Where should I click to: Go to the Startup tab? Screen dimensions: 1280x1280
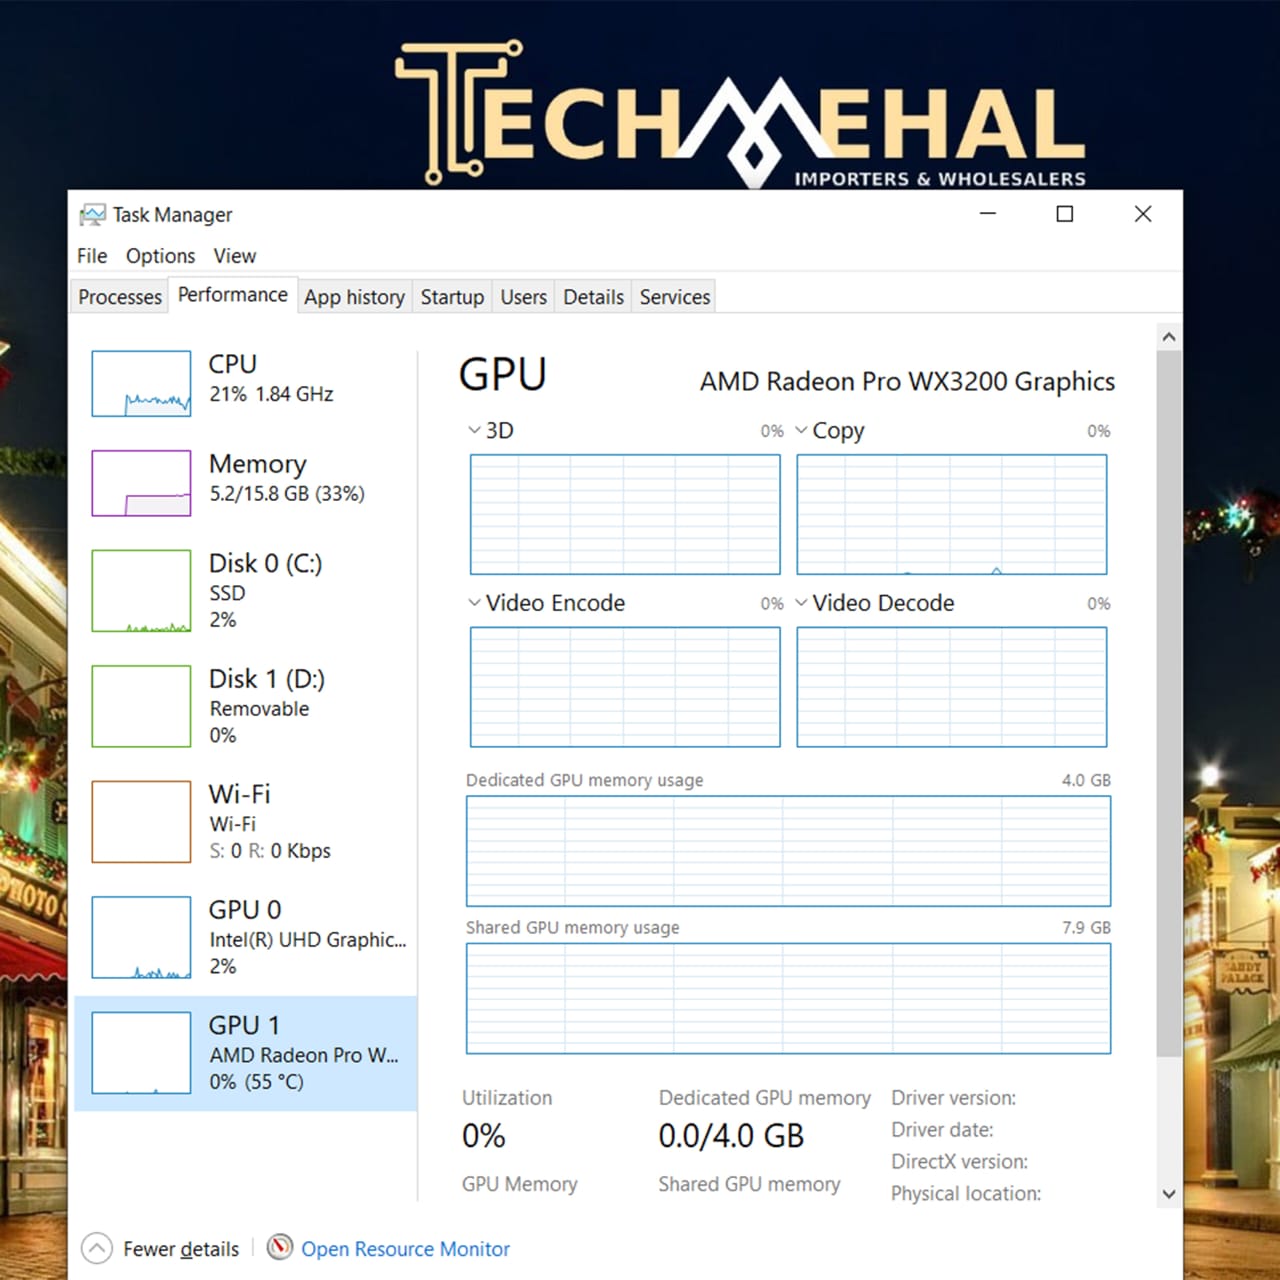(452, 297)
